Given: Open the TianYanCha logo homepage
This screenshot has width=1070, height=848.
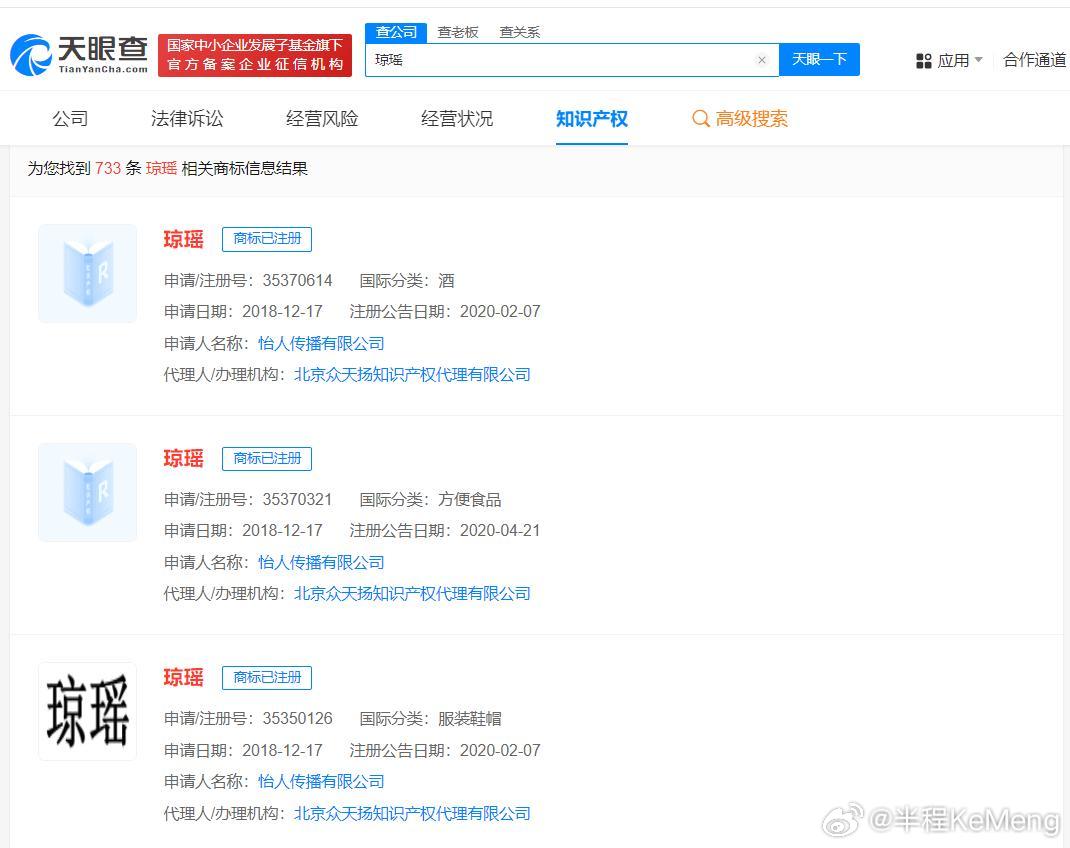Looking at the screenshot, I should coord(79,55).
